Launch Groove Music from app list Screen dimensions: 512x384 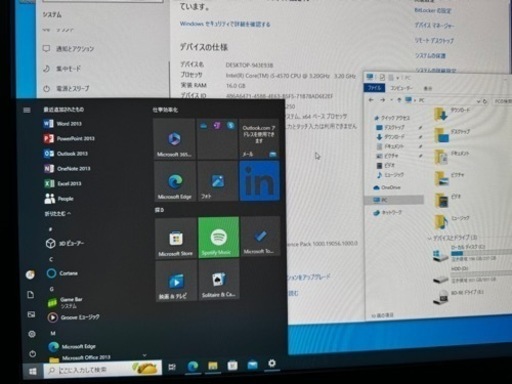(73, 317)
